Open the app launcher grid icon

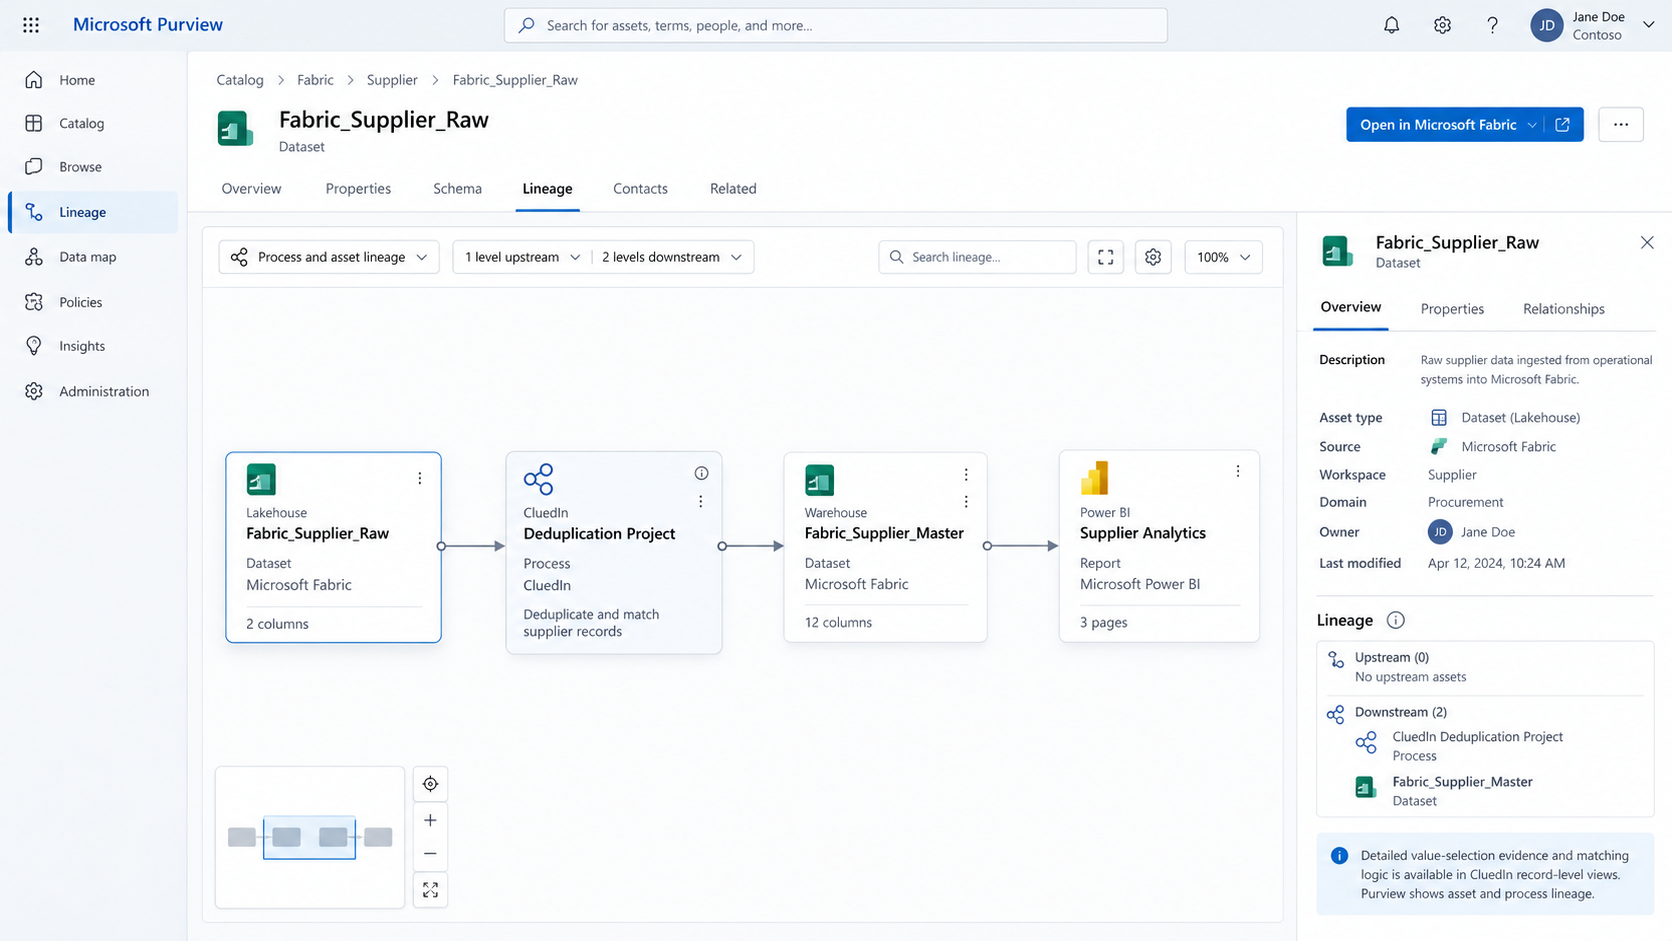[31, 25]
